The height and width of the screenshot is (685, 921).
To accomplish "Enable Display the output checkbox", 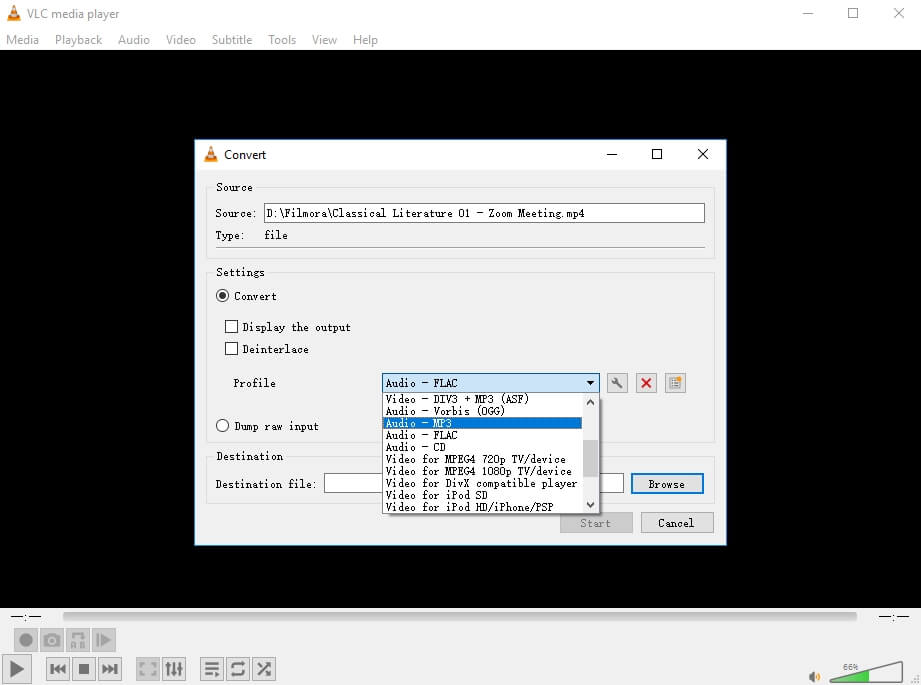I will click(231, 327).
